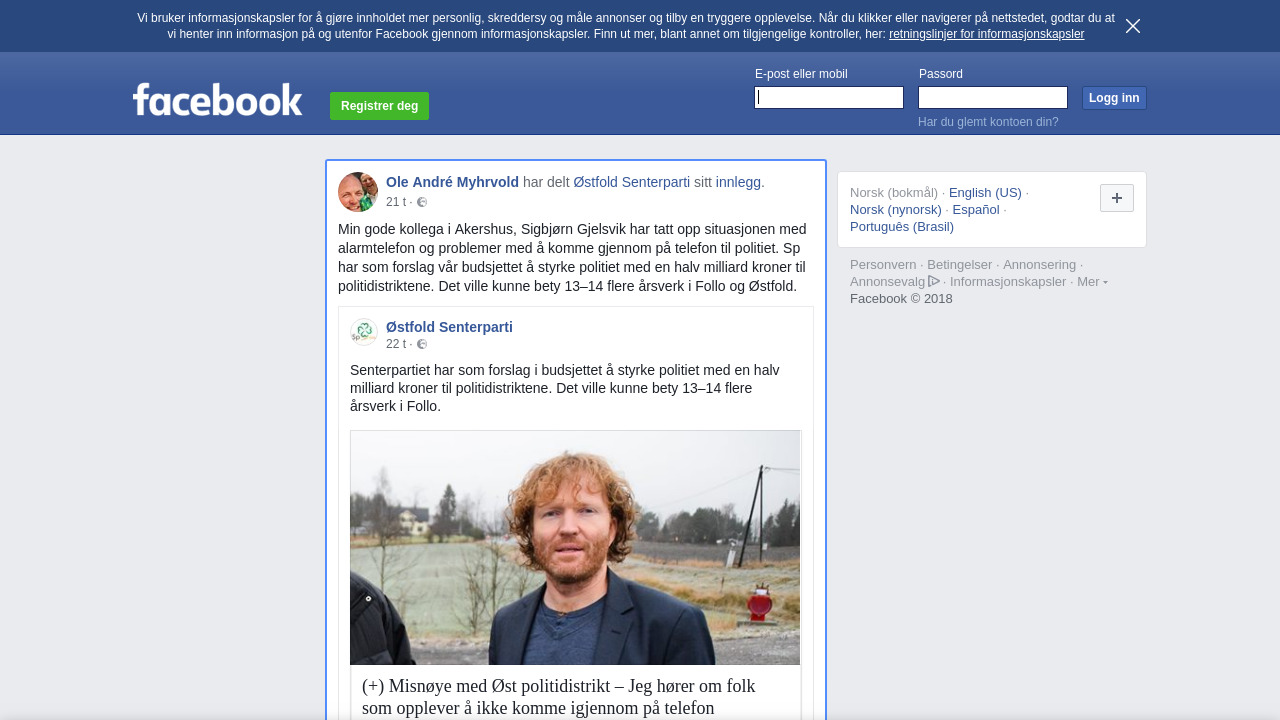Click the Facebook logo
This screenshot has height=720, width=1280.
(218, 99)
